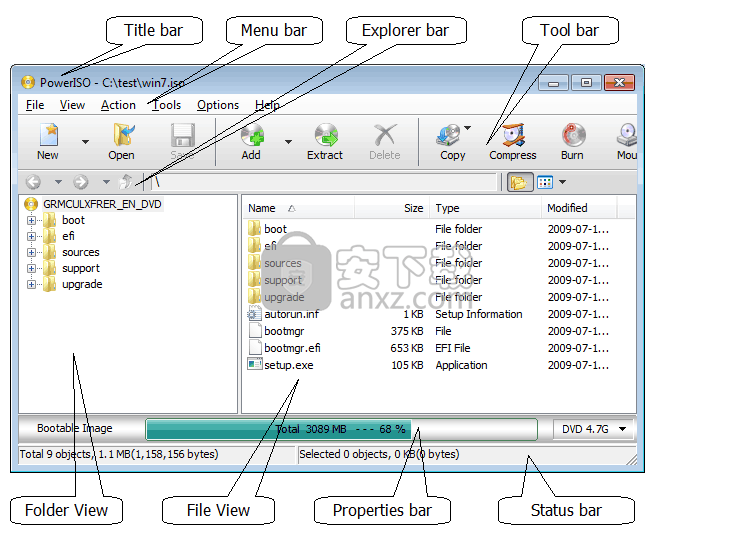The height and width of the screenshot is (546, 739).
Task: Expand the upgrade folder in tree
Action: pyautogui.click(x=31, y=284)
